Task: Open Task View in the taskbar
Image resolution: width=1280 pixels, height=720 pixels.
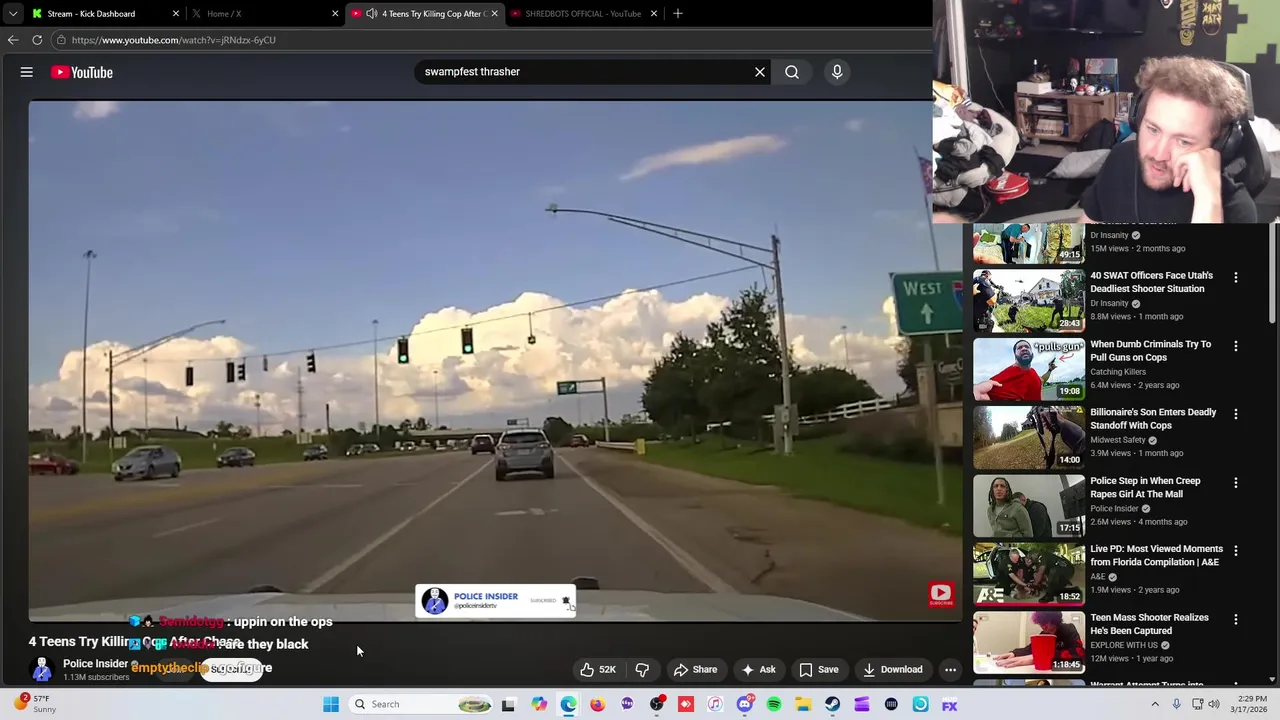Action: click(x=508, y=704)
